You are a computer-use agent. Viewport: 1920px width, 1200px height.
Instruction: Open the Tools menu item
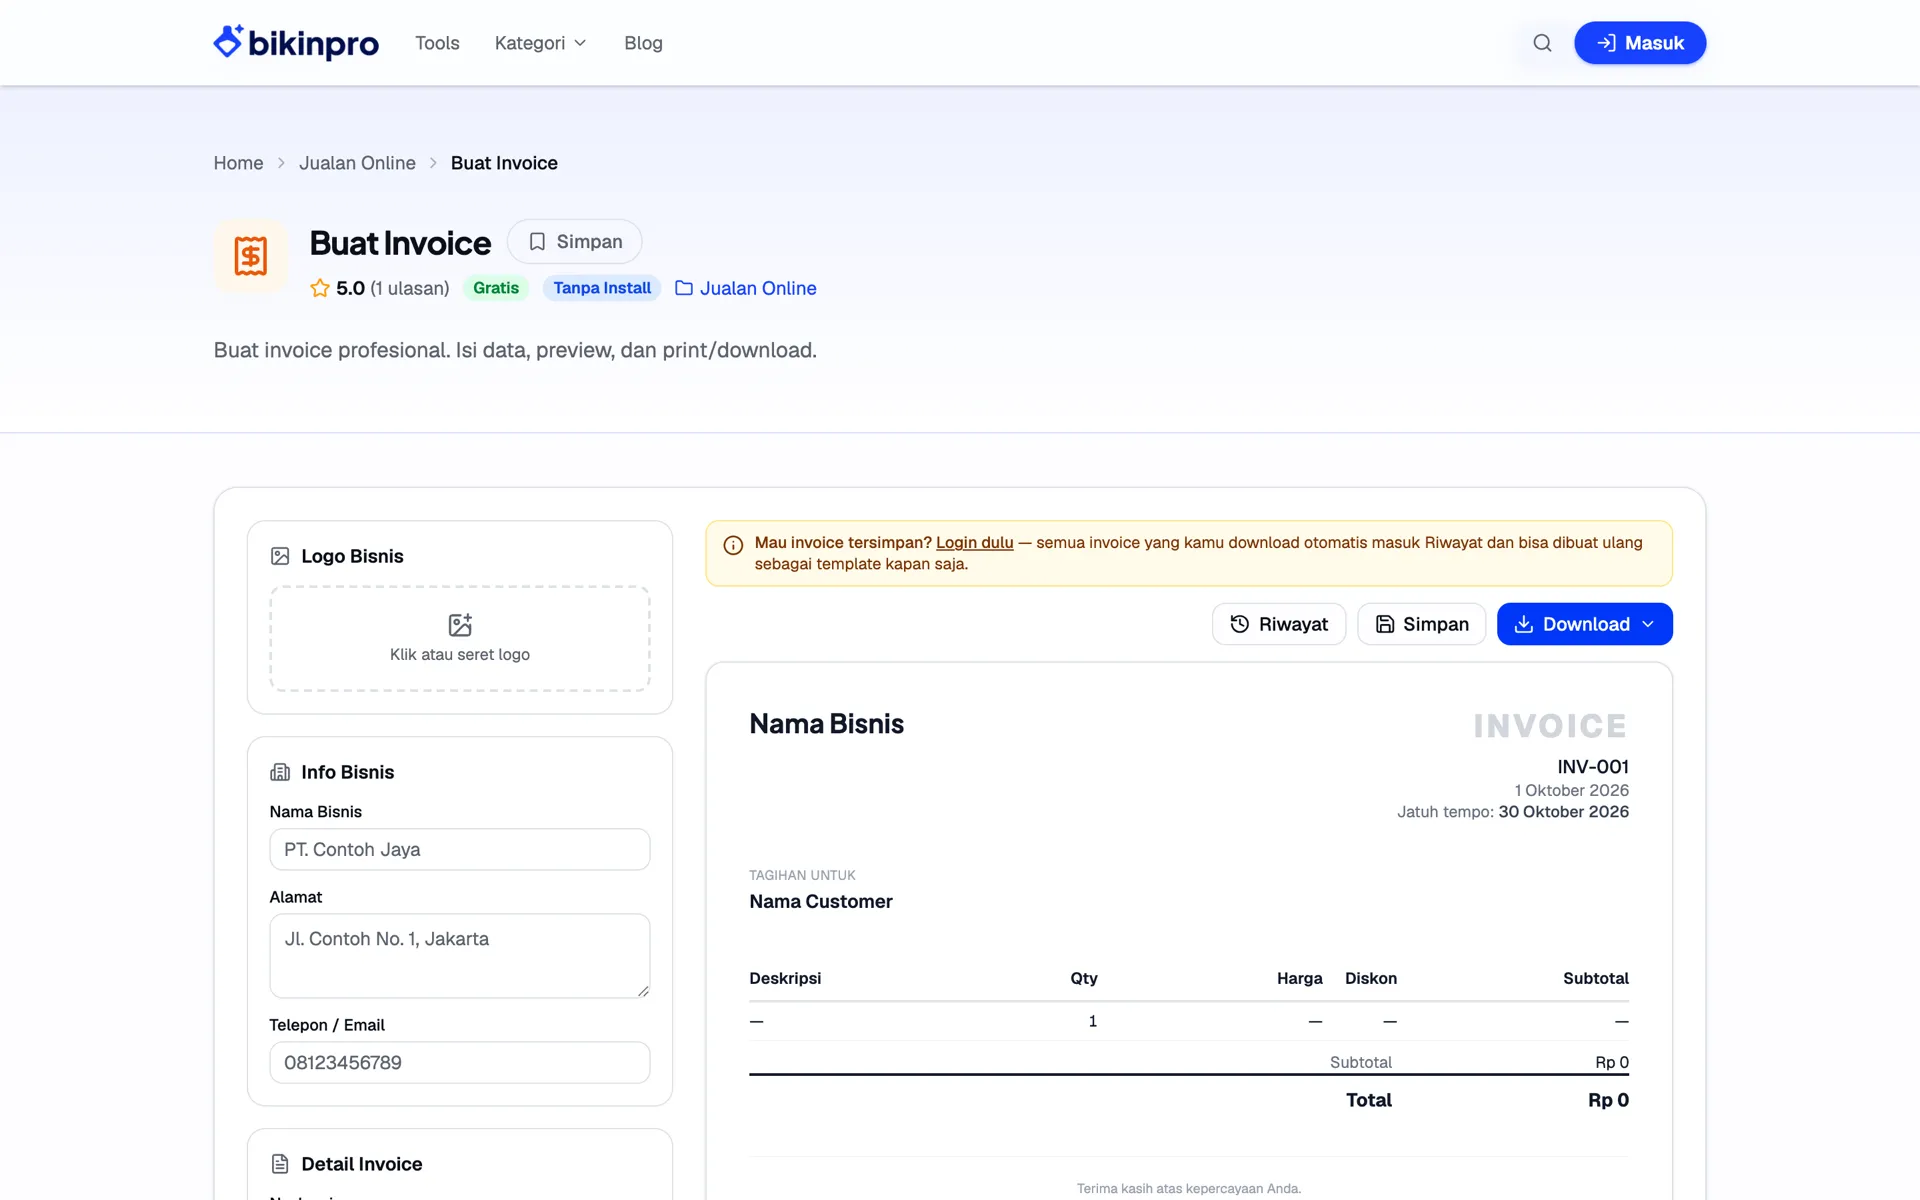pyautogui.click(x=437, y=43)
